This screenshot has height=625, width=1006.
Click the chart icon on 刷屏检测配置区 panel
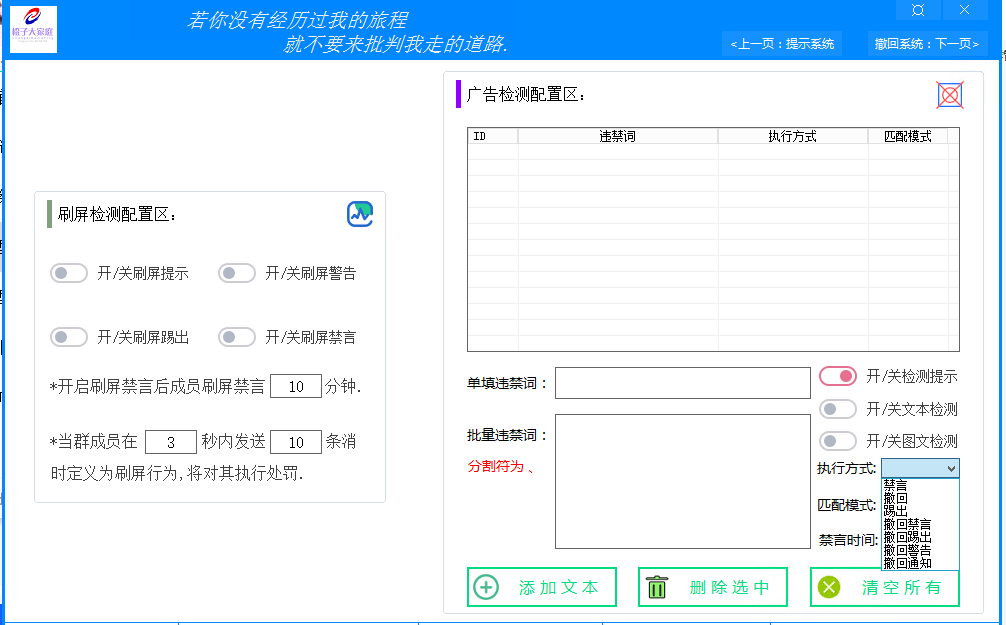click(x=359, y=214)
